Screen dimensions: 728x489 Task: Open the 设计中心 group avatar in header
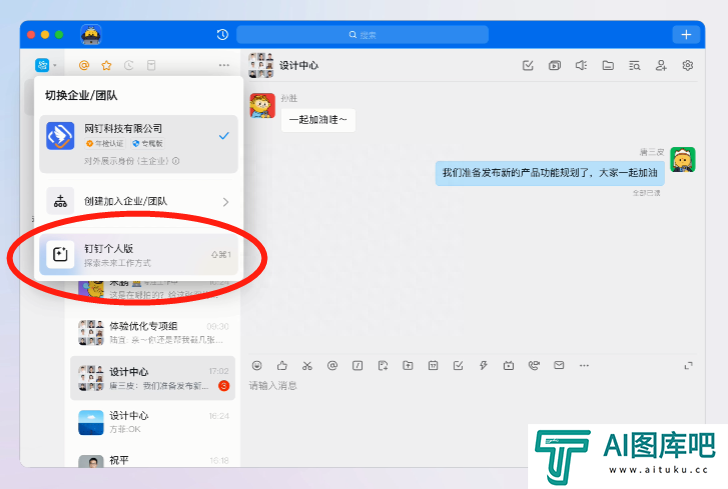pos(261,65)
